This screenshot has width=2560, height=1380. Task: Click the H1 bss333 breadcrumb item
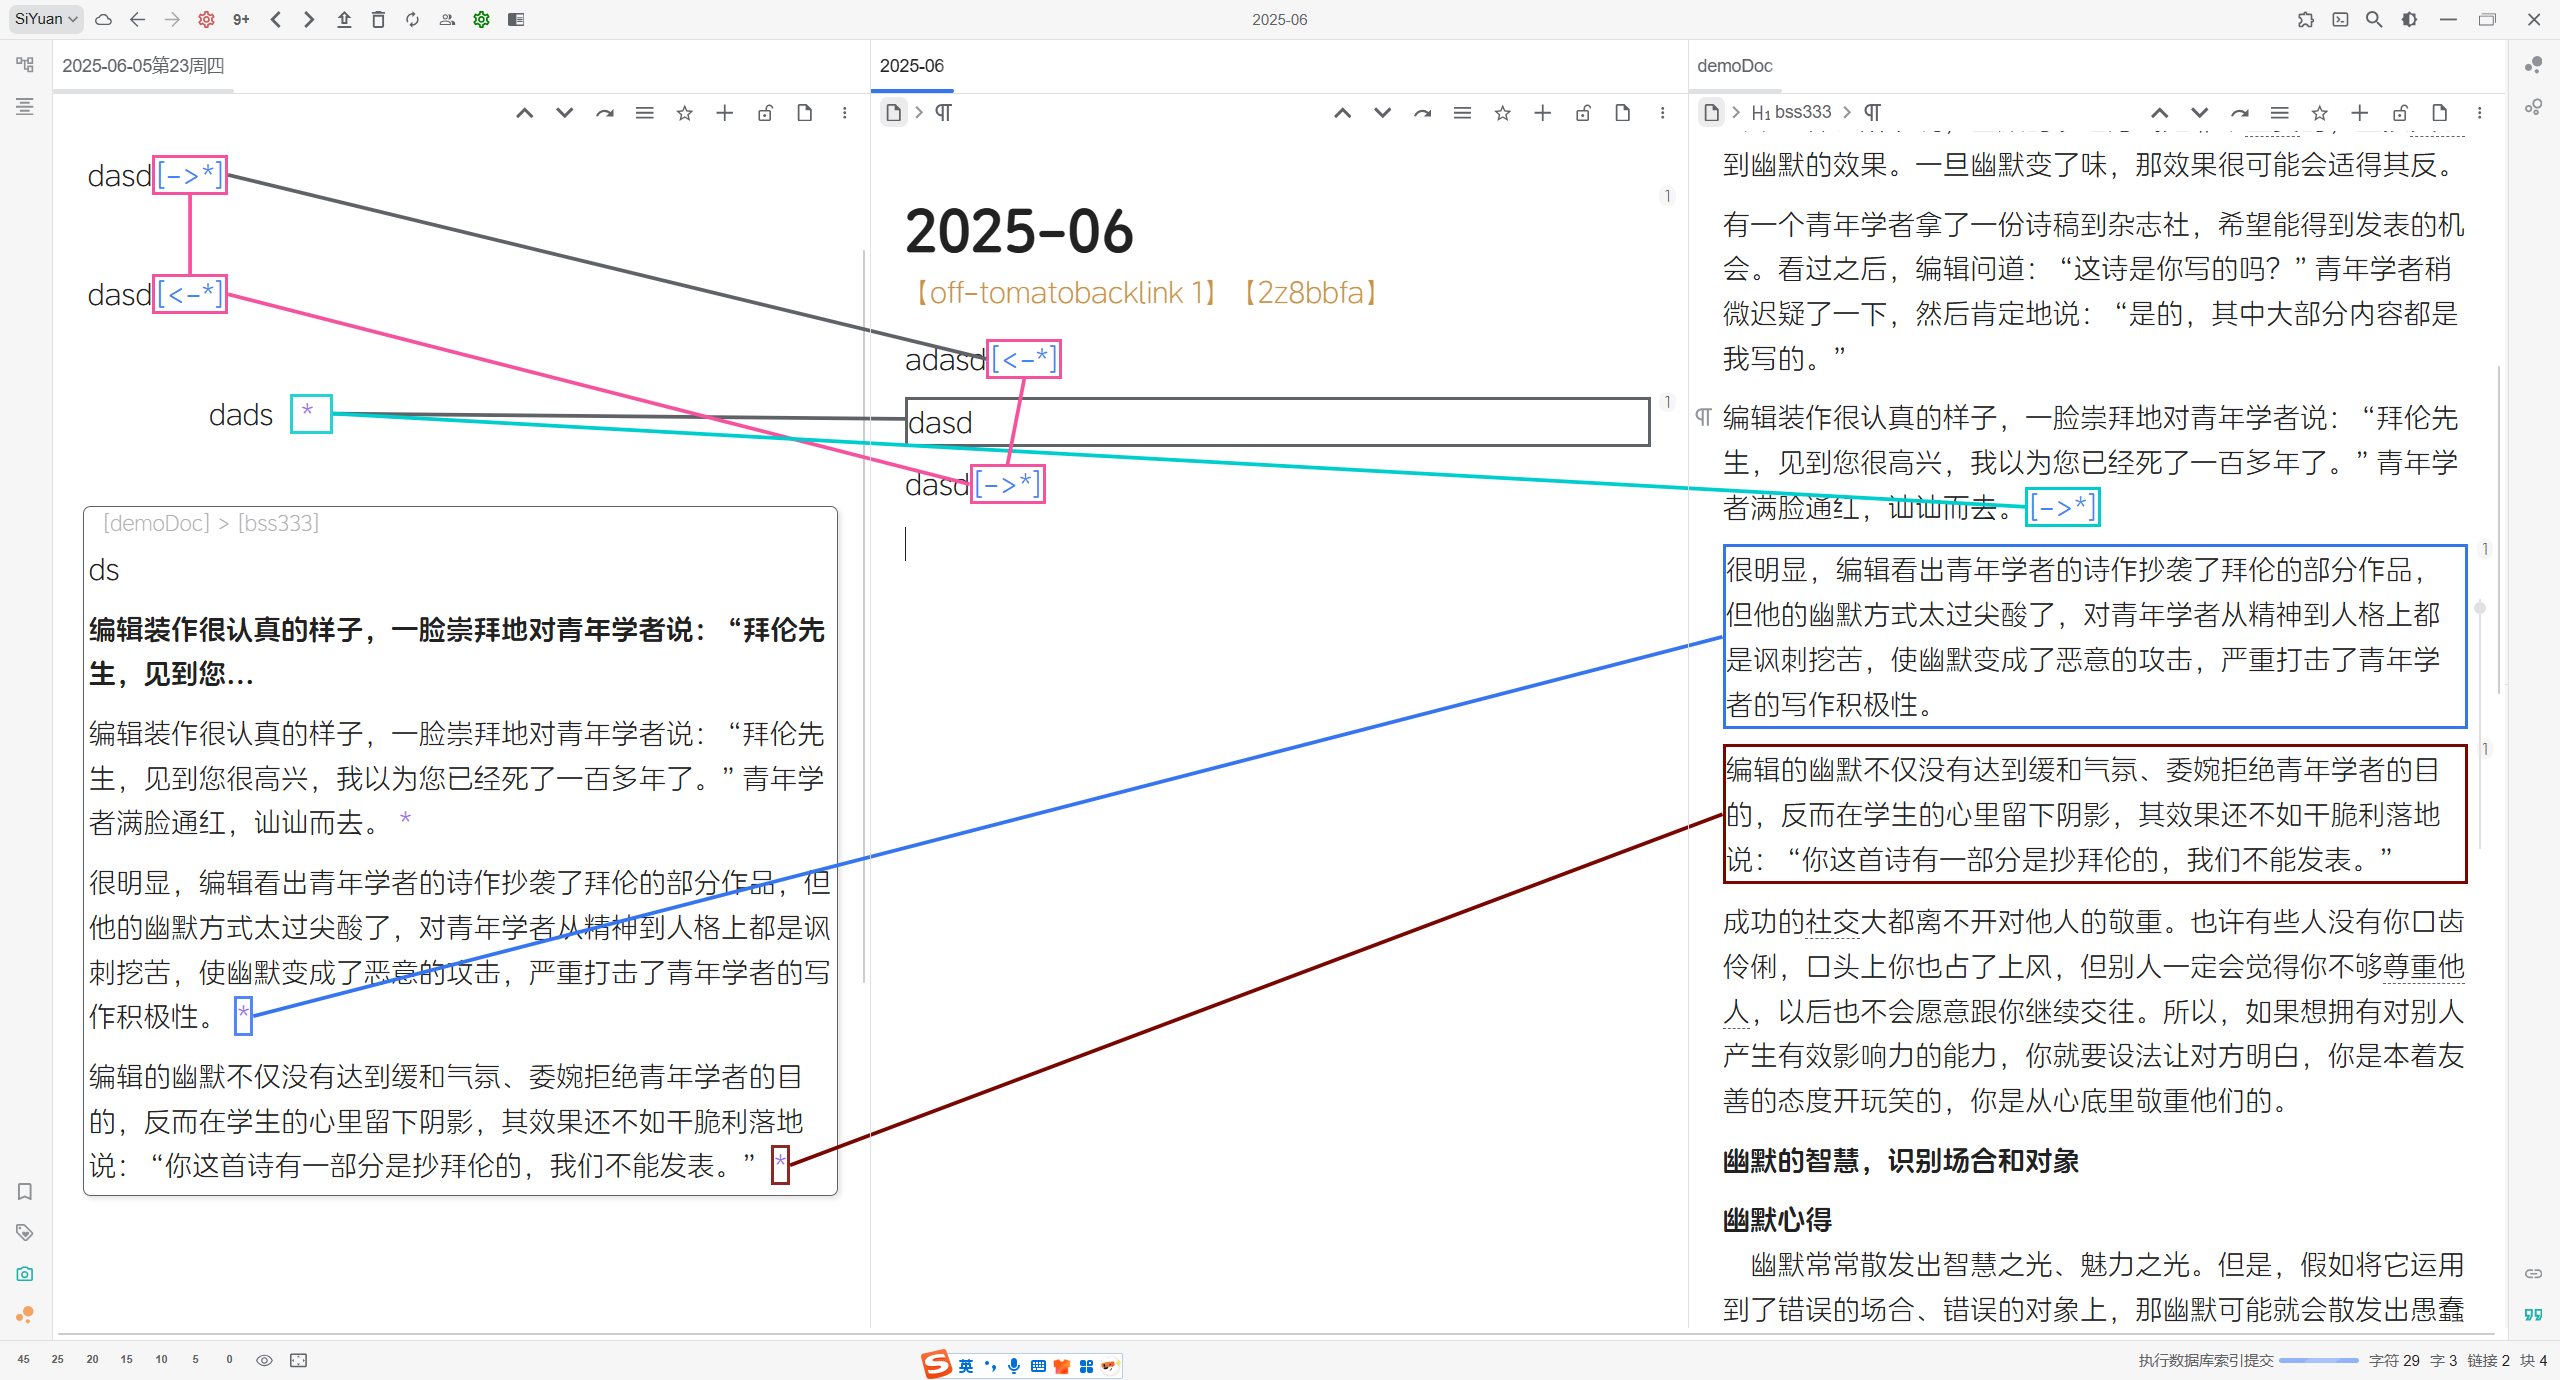1791,113
